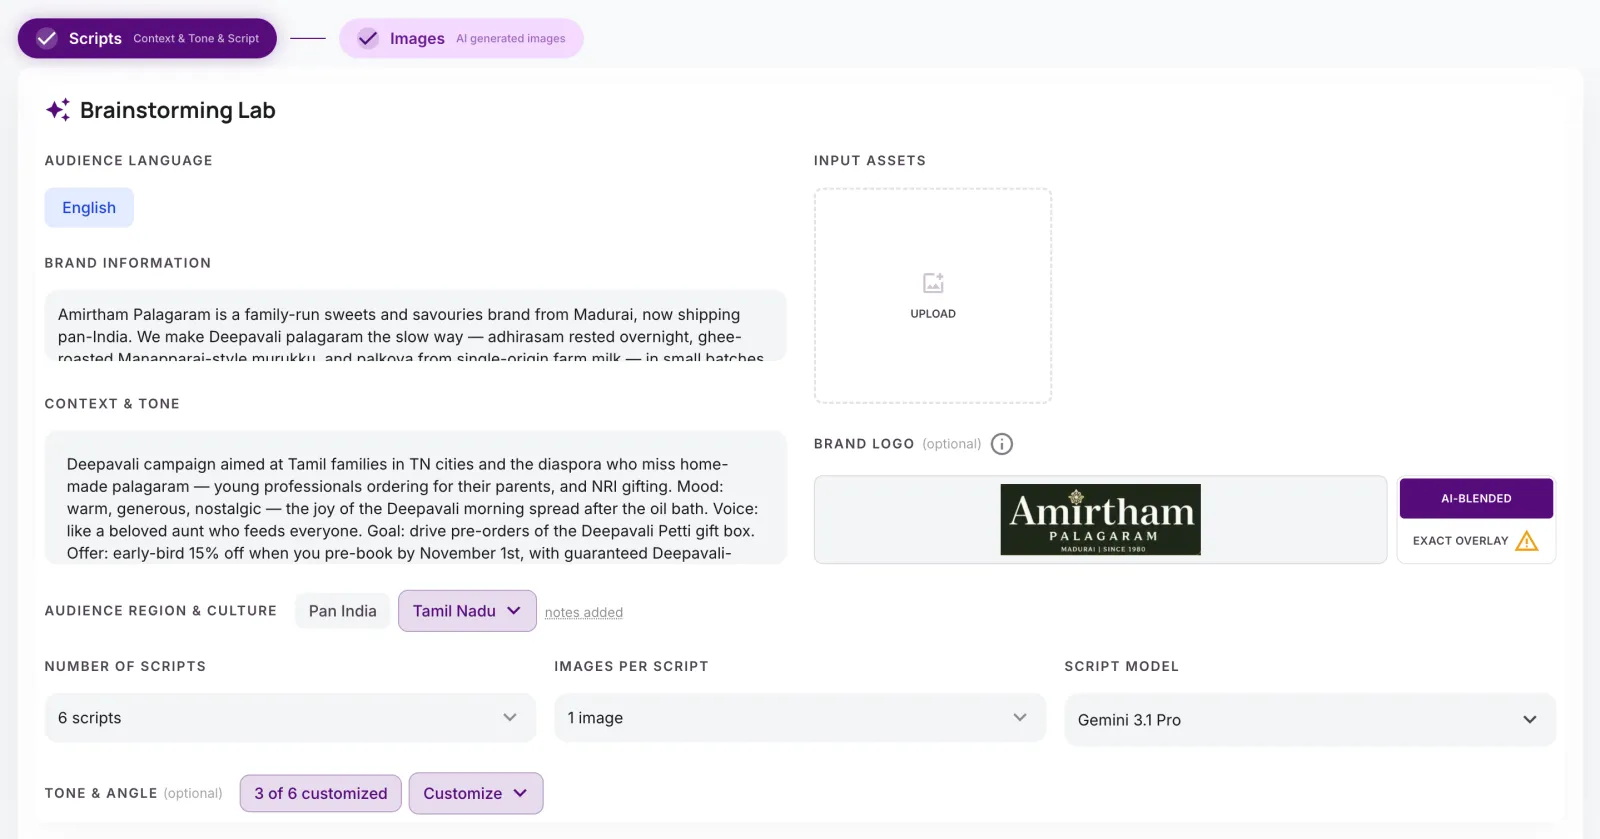1600x839 pixels.
Task: Click the upload image icon
Action: [933, 283]
